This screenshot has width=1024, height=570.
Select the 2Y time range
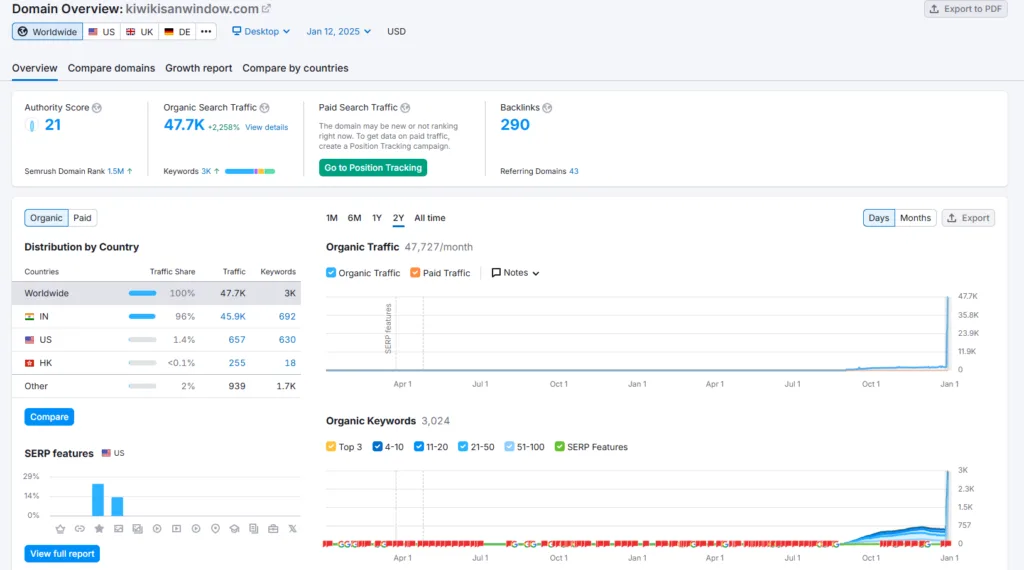[x=398, y=218]
